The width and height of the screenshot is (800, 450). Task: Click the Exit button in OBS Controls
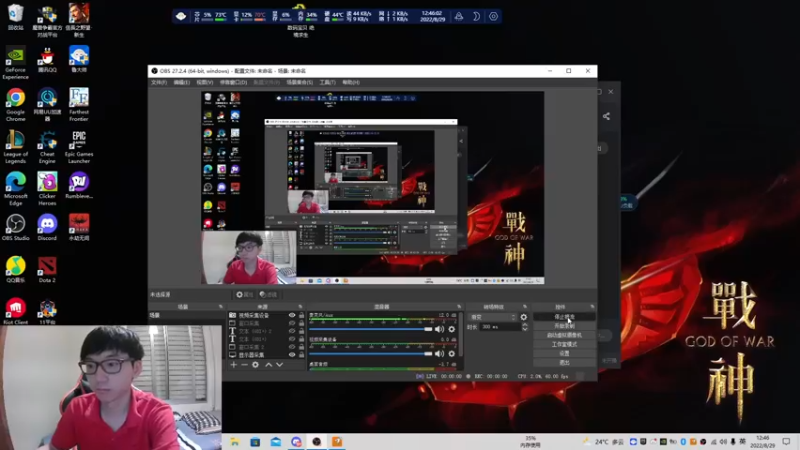tap(564, 362)
